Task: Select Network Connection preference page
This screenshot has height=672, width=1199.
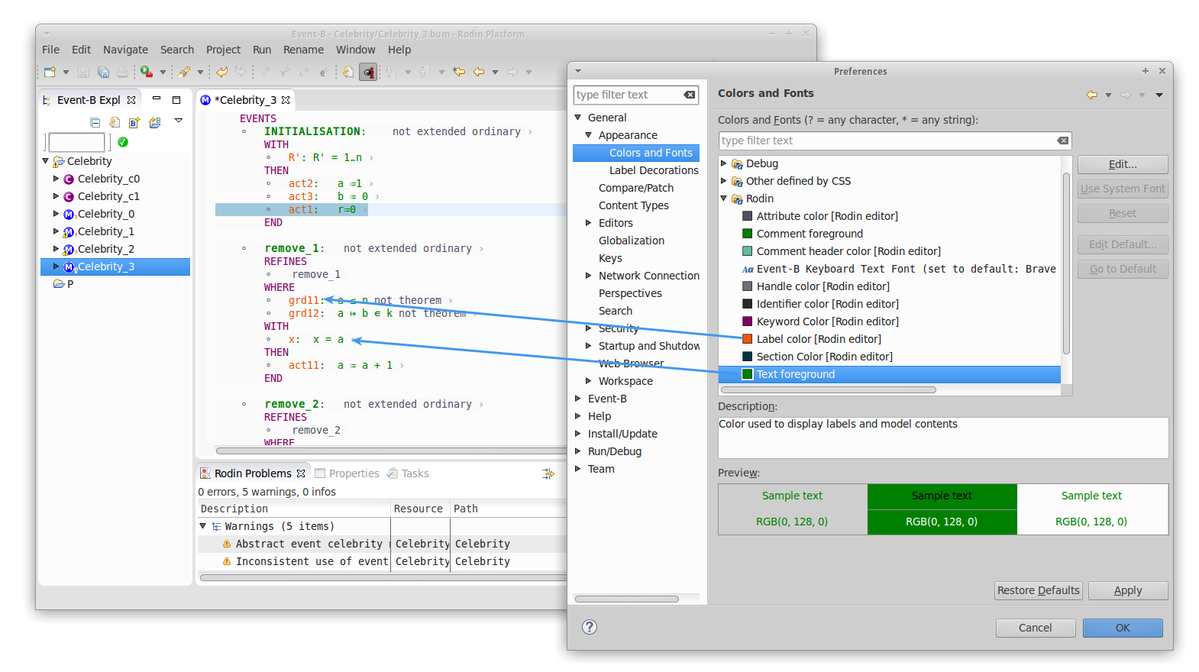Action: pos(648,276)
